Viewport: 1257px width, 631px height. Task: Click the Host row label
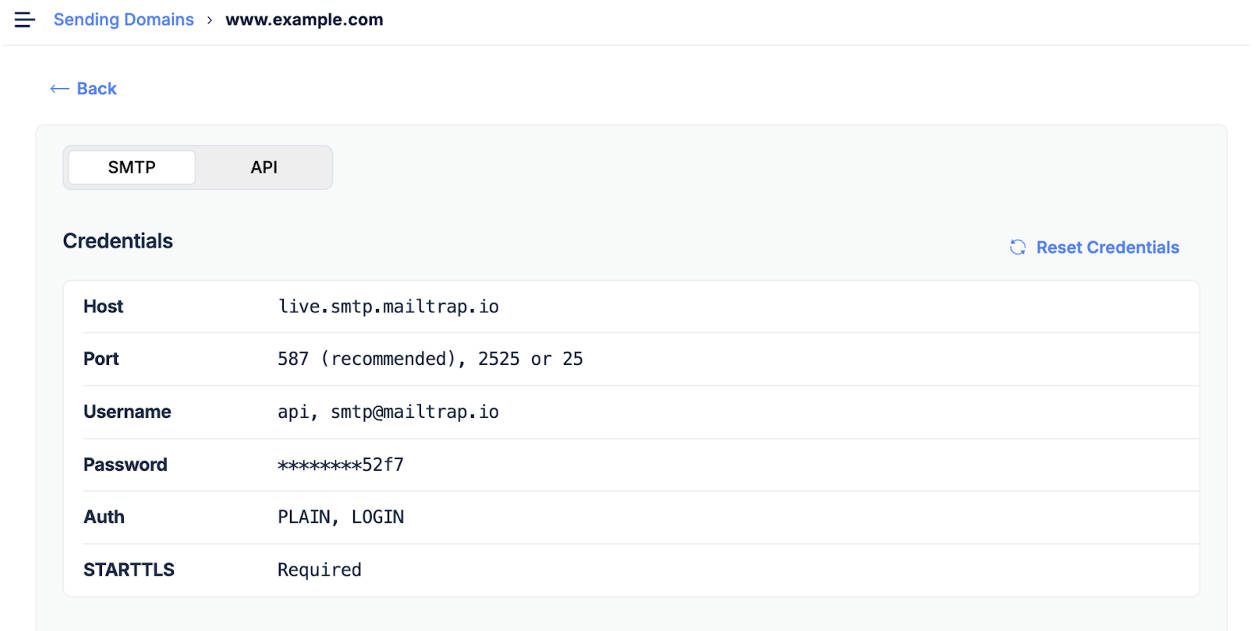pyautogui.click(x=103, y=306)
